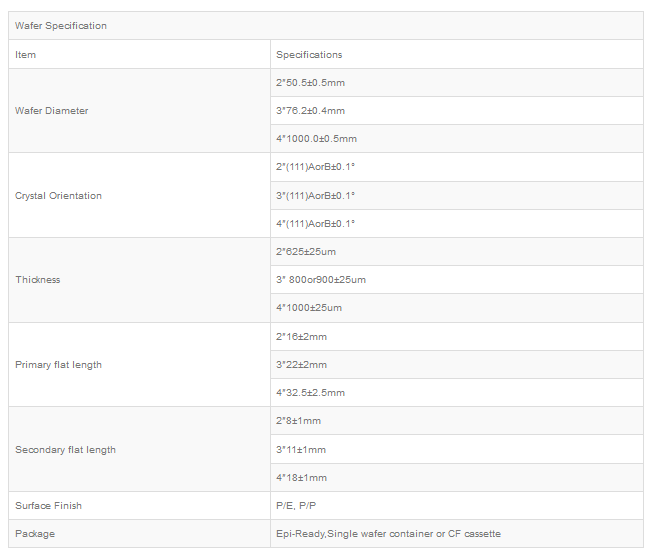Click the Epi-Ready package description cell
The height and width of the screenshot is (555, 648).
pyautogui.click(x=388, y=534)
